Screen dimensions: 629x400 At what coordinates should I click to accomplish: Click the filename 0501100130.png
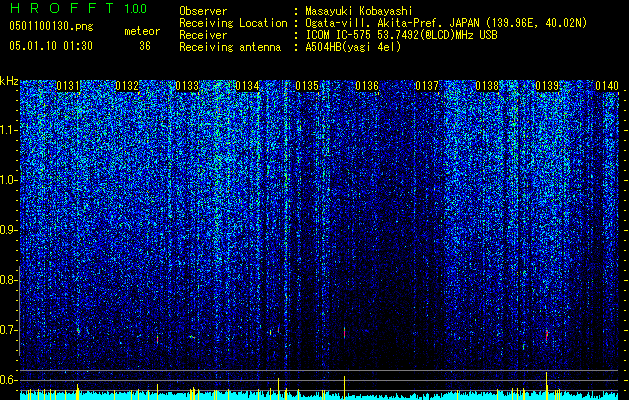point(51,27)
